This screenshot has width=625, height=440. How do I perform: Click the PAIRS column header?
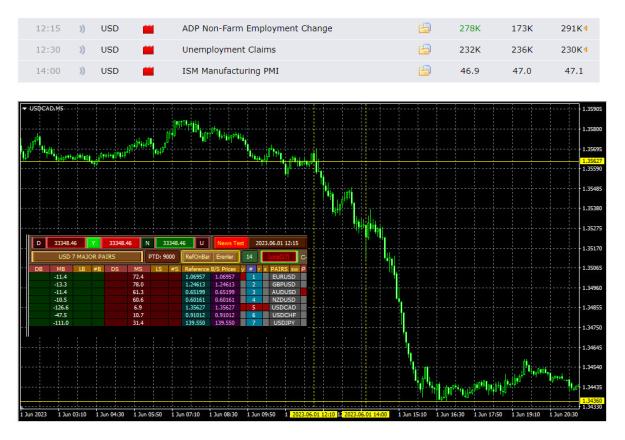[279, 269]
